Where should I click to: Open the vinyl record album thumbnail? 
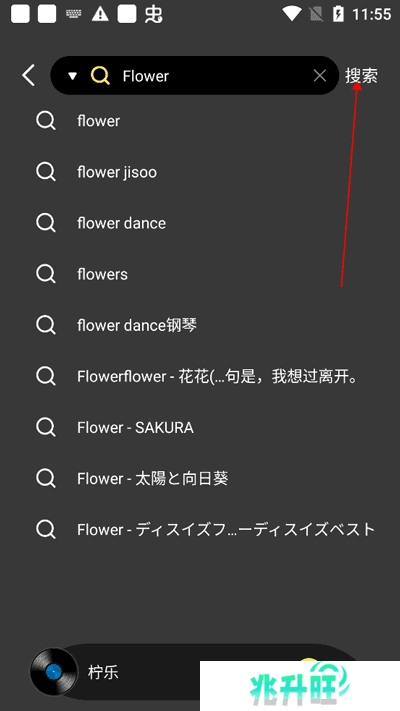[54, 672]
